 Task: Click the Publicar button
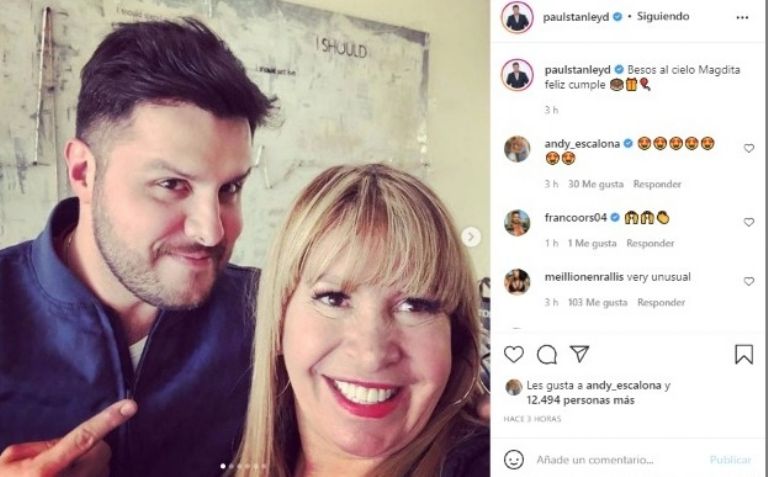(730, 459)
